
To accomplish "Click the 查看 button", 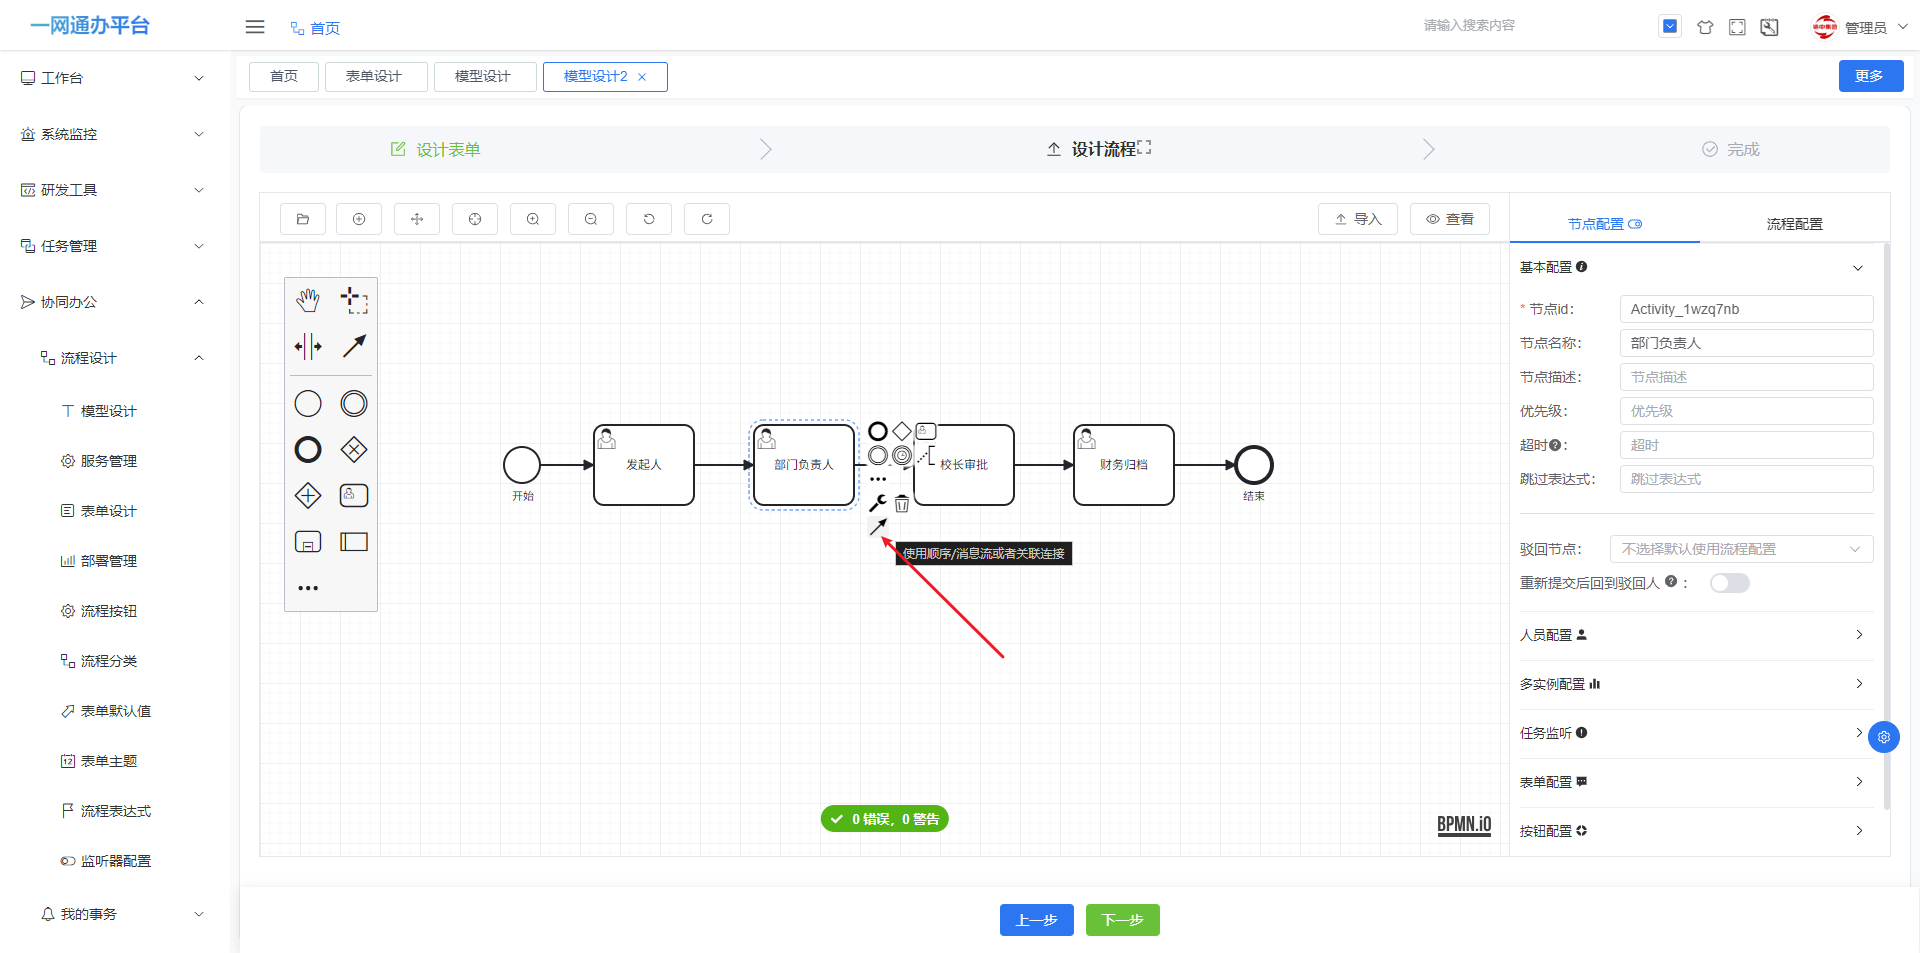I will (1450, 219).
